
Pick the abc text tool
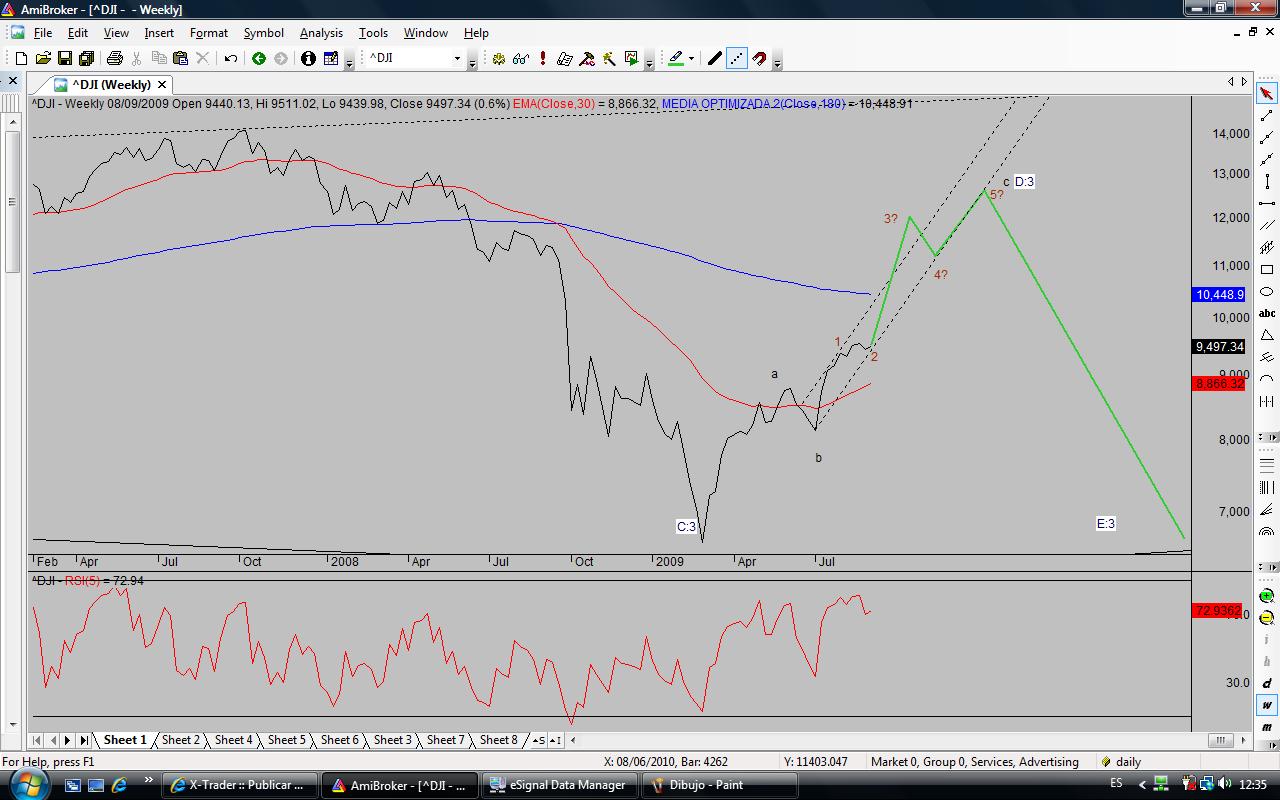(1267, 313)
